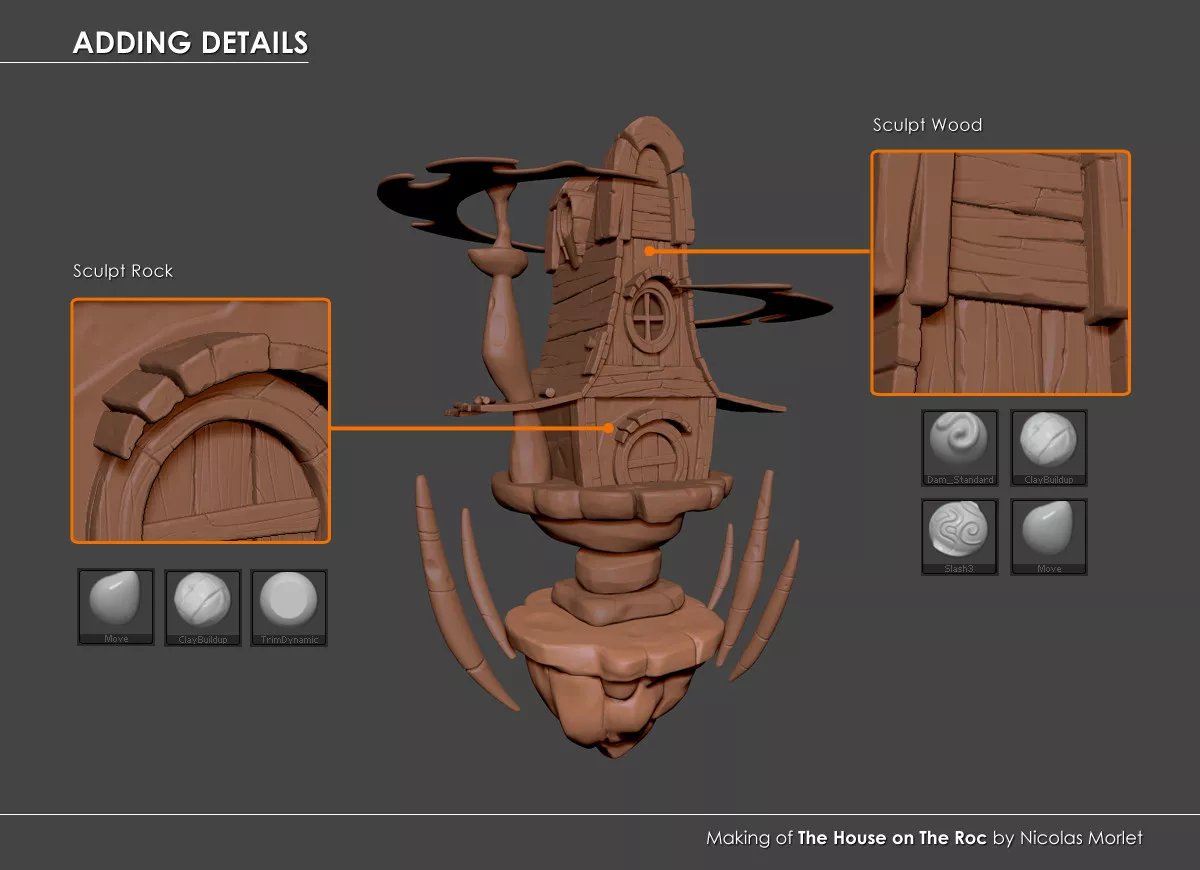
Task: Click the Sculpt Wood label text
Action: [x=927, y=125]
